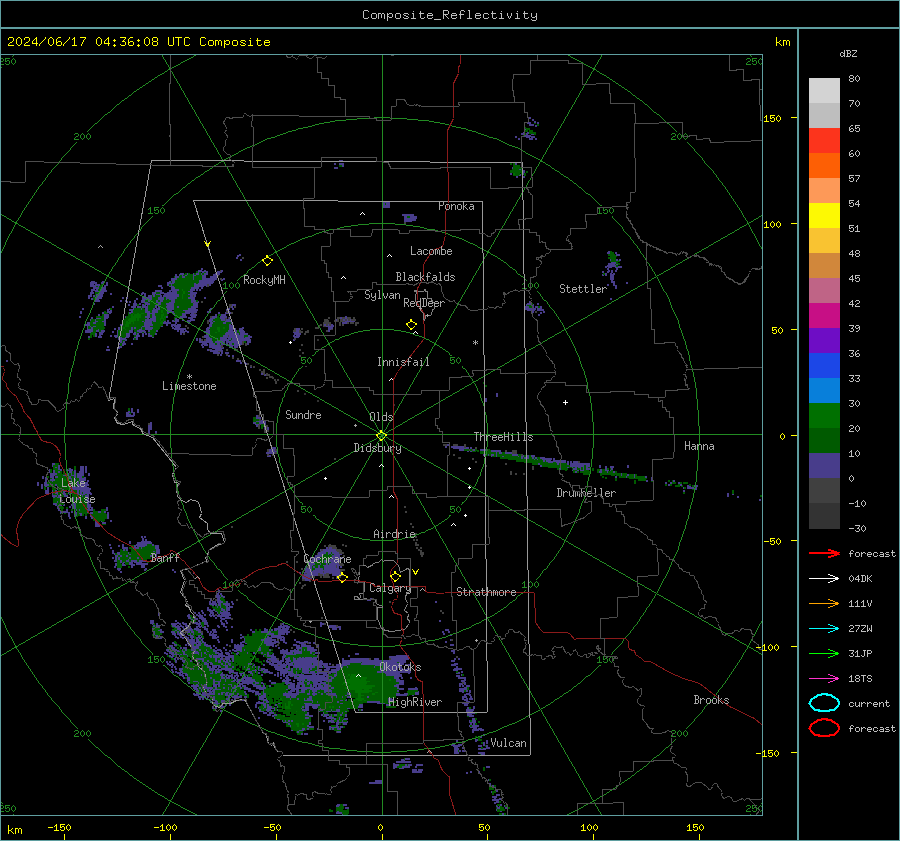Click the HighRiver town label
Screen dimensions: 900x841
pos(415,702)
